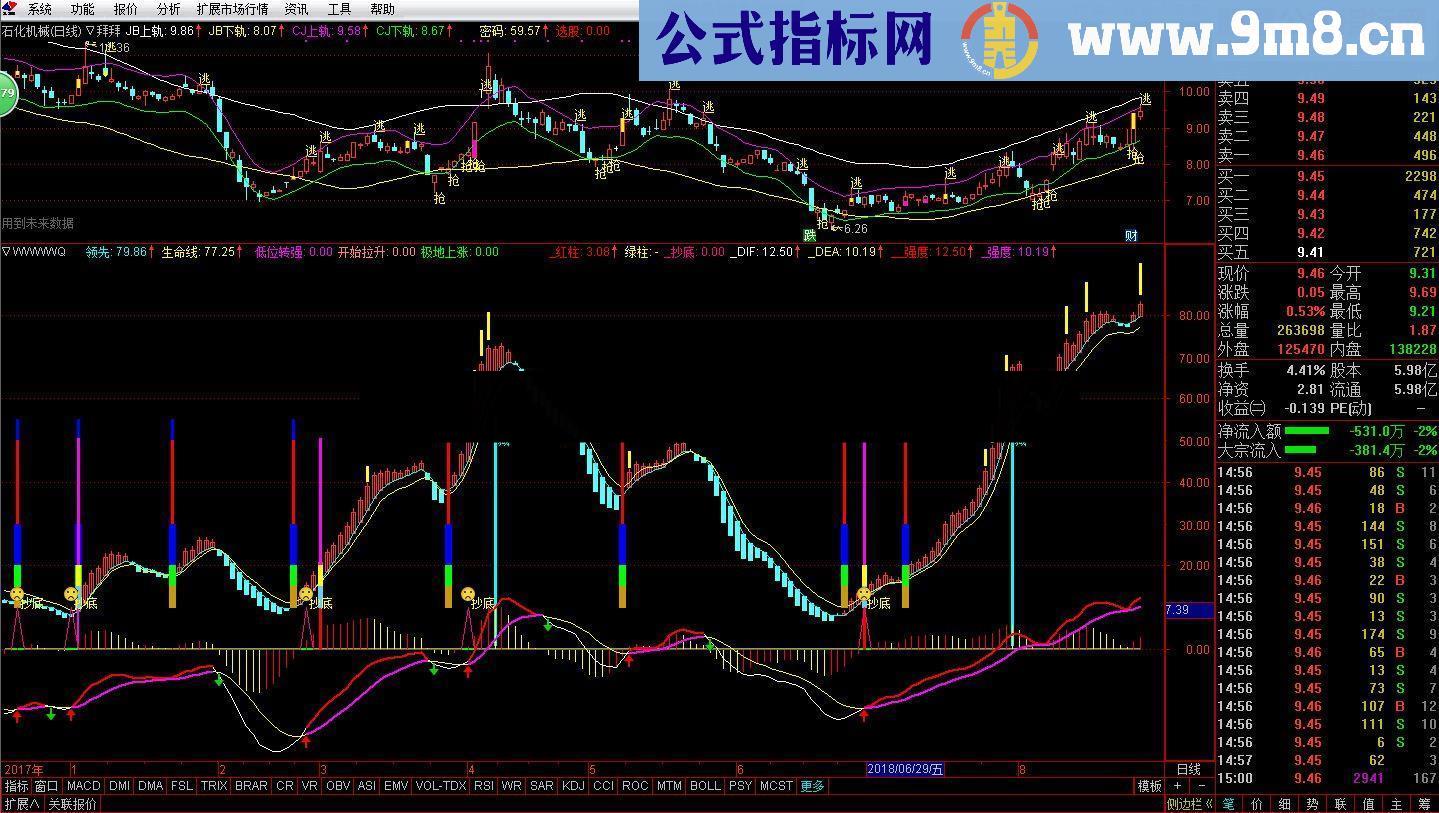Select the 笔 tick-by-tick icon
Viewport: 1439px width, 813px height.
point(1228,803)
